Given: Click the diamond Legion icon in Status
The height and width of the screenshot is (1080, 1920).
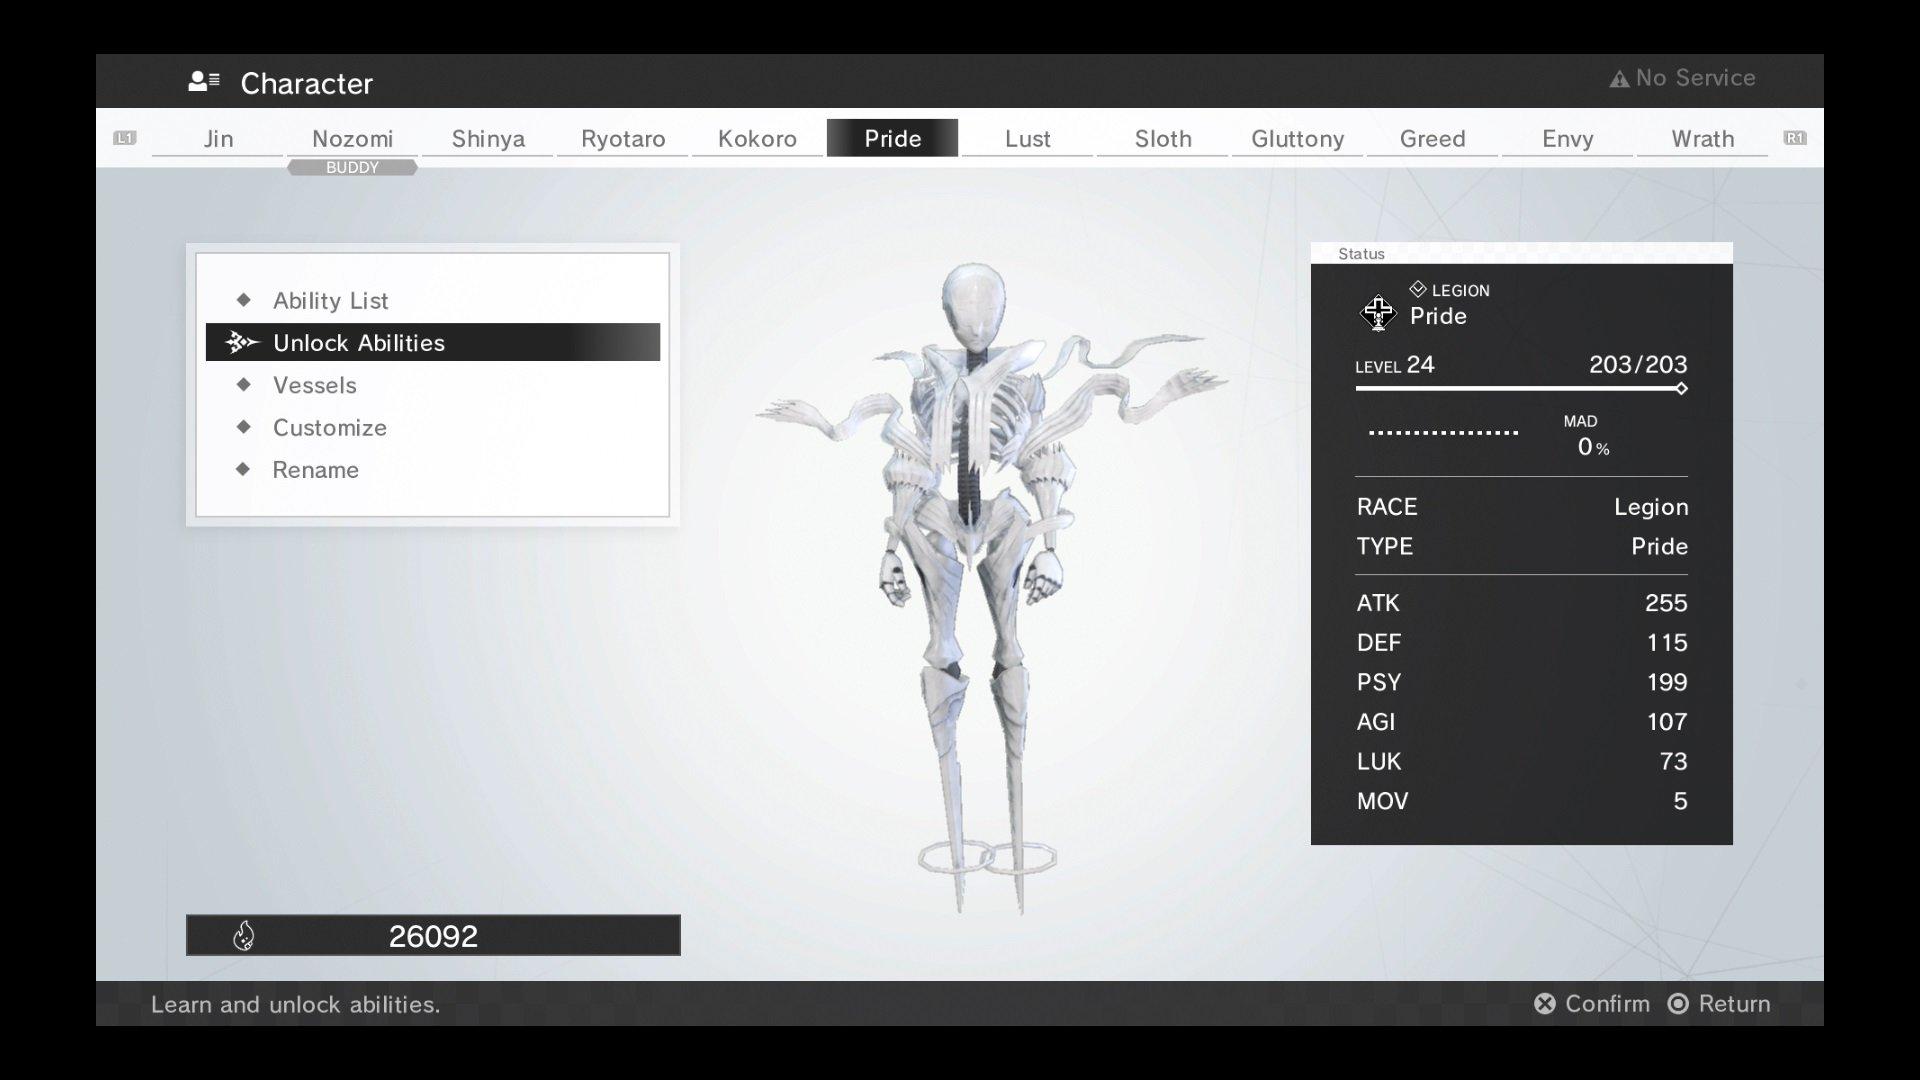Looking at the screenshot, I should 1417,290.
